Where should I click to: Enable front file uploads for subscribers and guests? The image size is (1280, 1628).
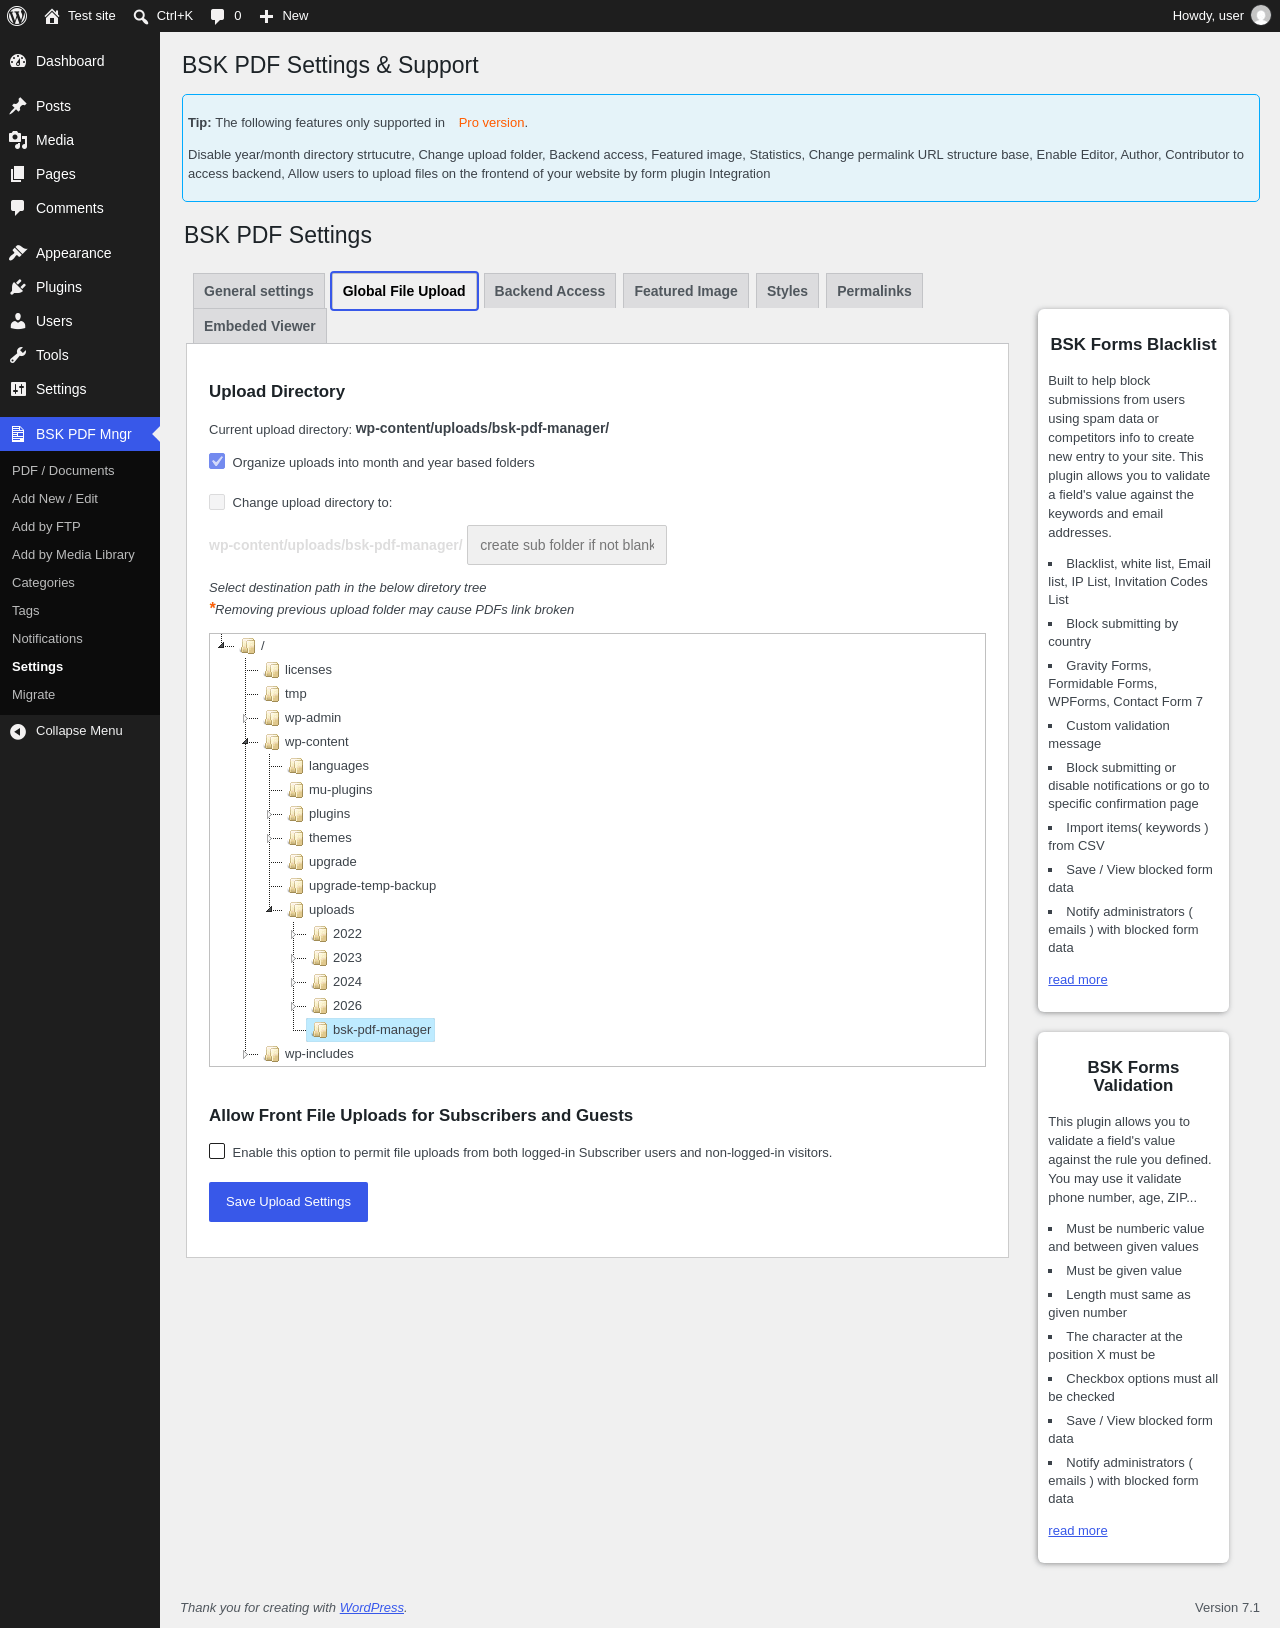click(x=217, y=1151)
